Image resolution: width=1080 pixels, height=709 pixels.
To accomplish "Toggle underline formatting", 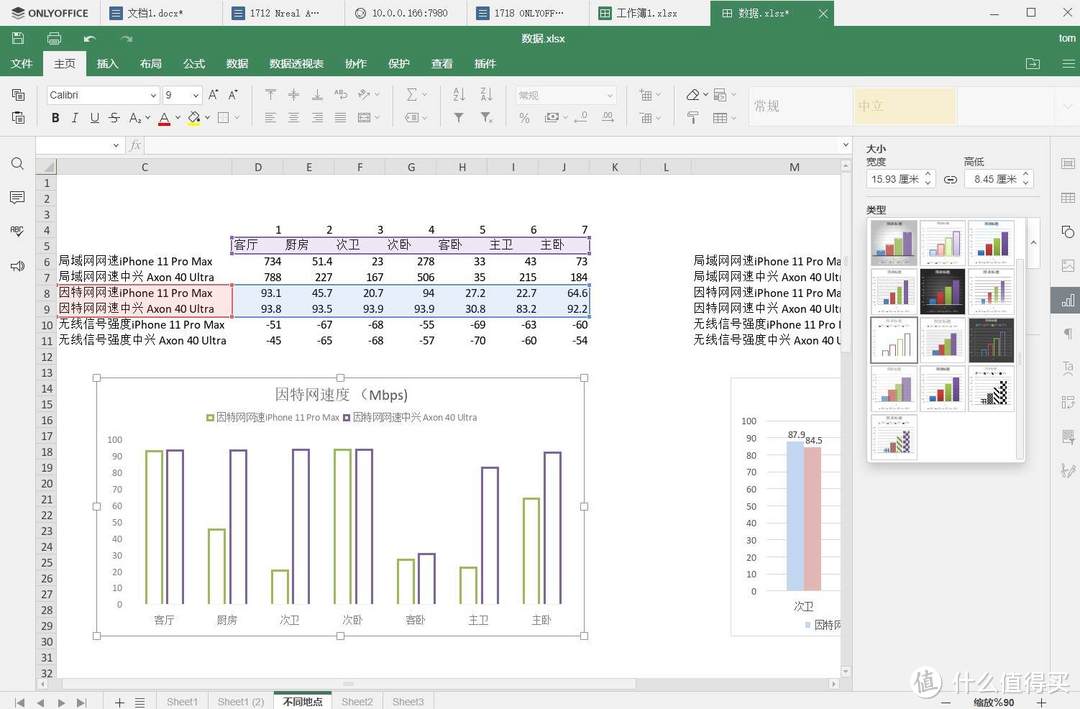I will coord(94,118).
